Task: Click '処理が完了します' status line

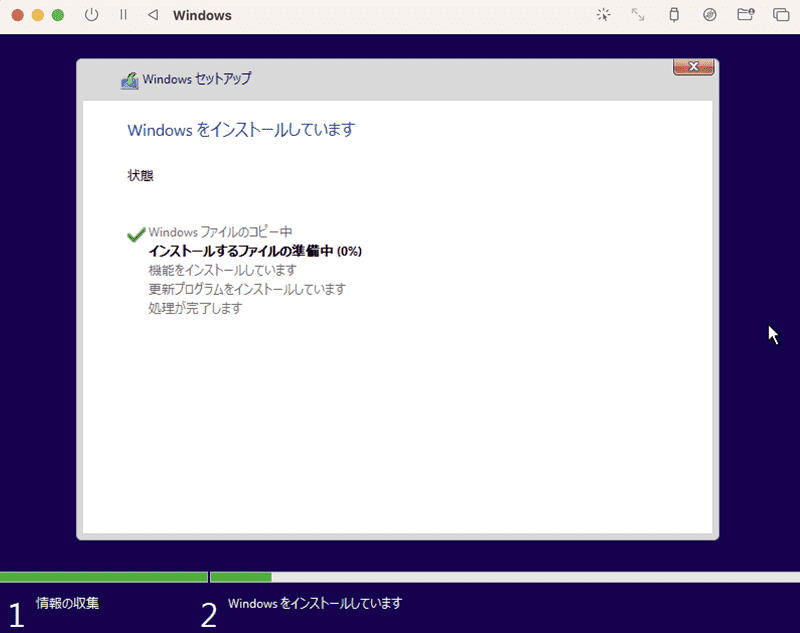Action: tap(195, 308)
